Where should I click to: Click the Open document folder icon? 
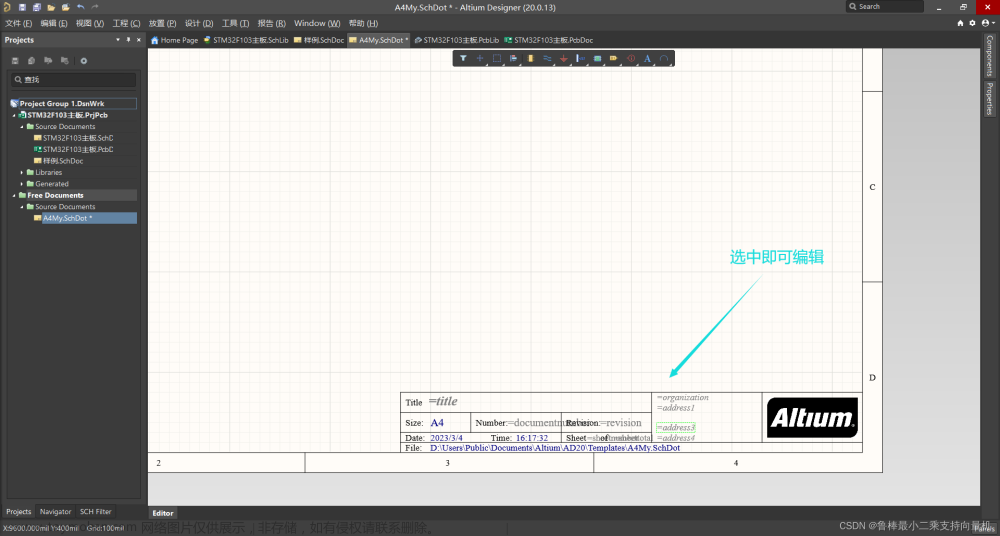tap(51, 7)
